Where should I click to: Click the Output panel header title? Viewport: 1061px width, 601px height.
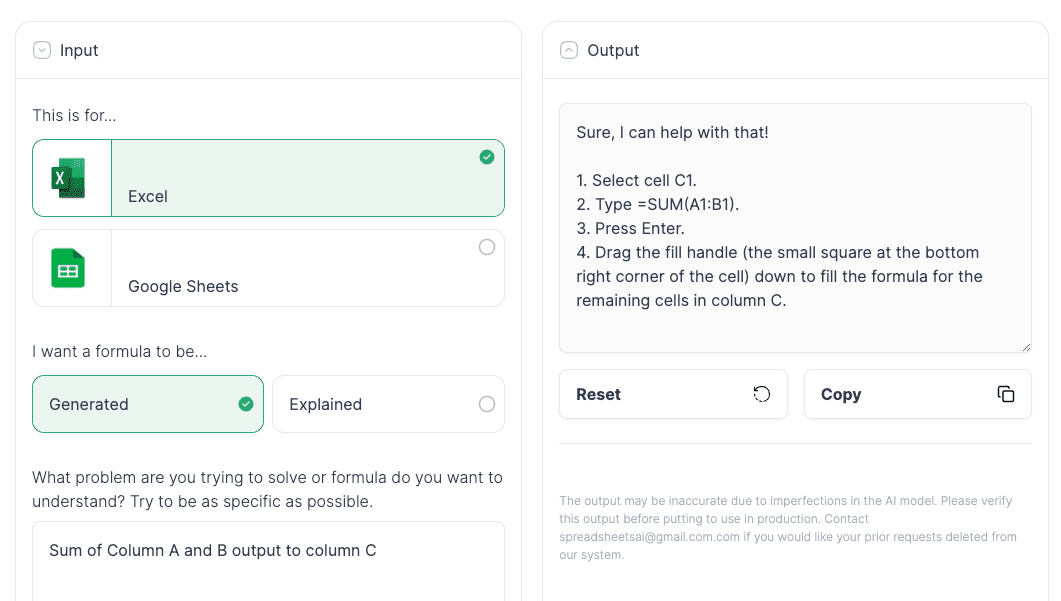click(613, 50)
